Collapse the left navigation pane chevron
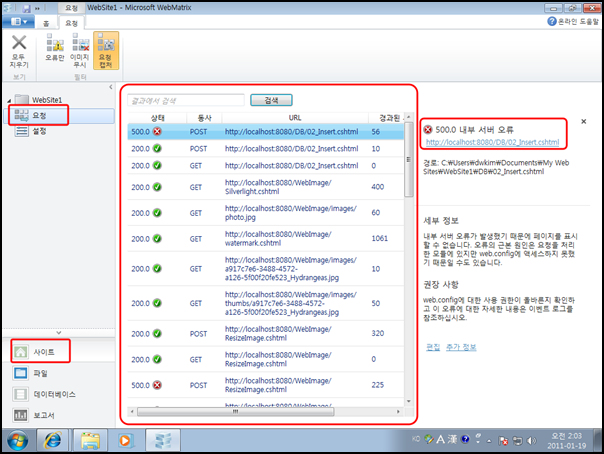 111,87
